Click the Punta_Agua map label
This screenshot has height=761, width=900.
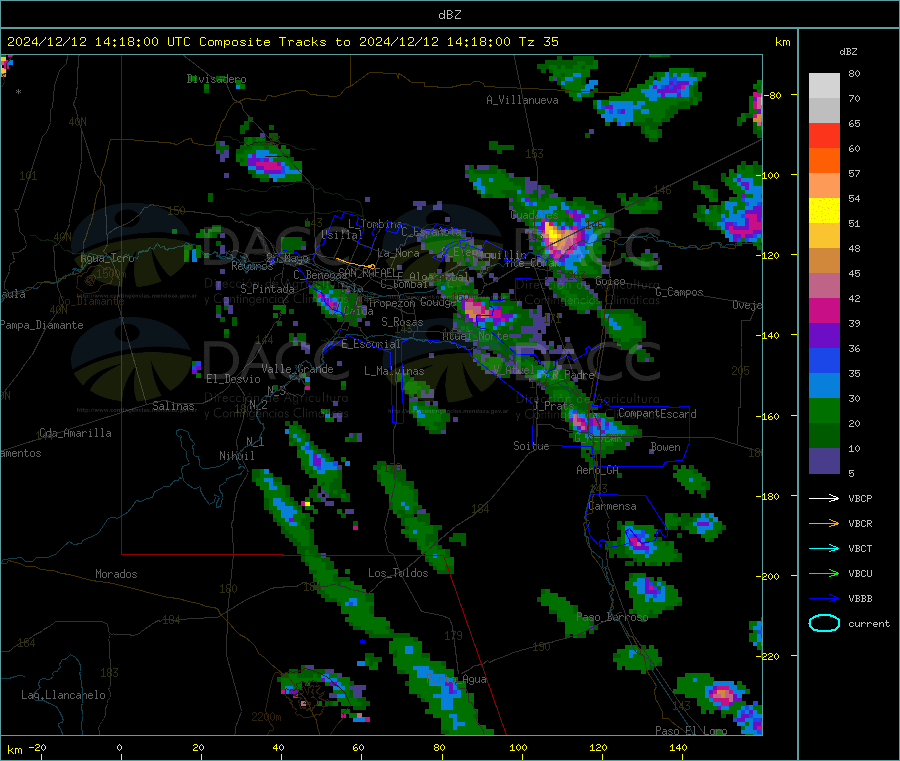[457, 679]
